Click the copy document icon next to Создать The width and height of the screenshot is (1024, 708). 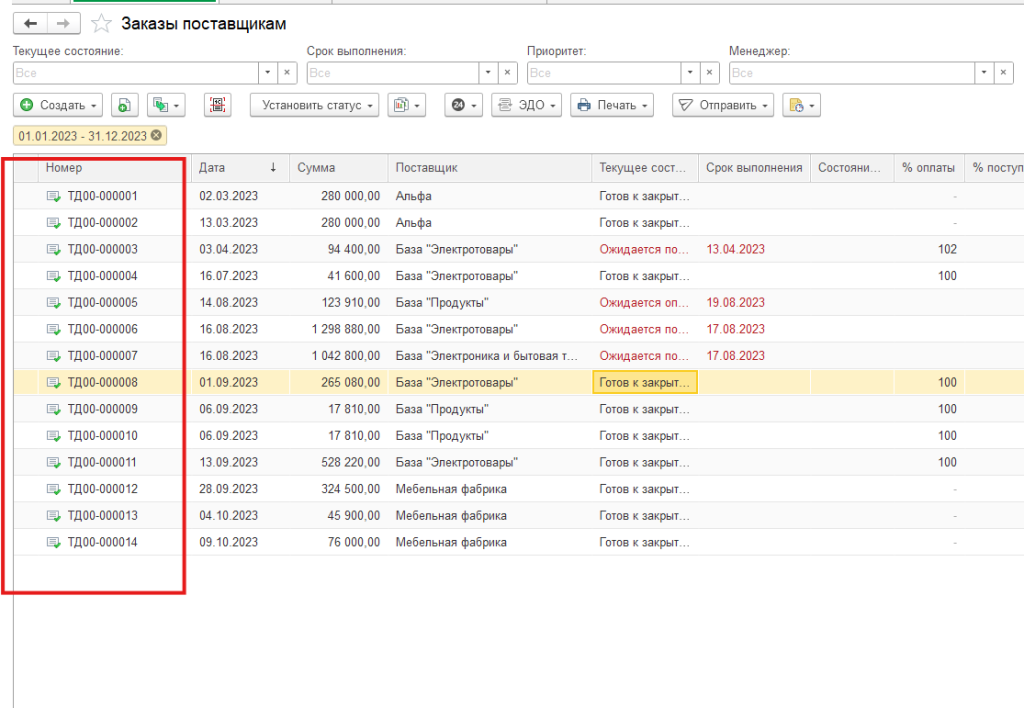click(x=125, y=105)
